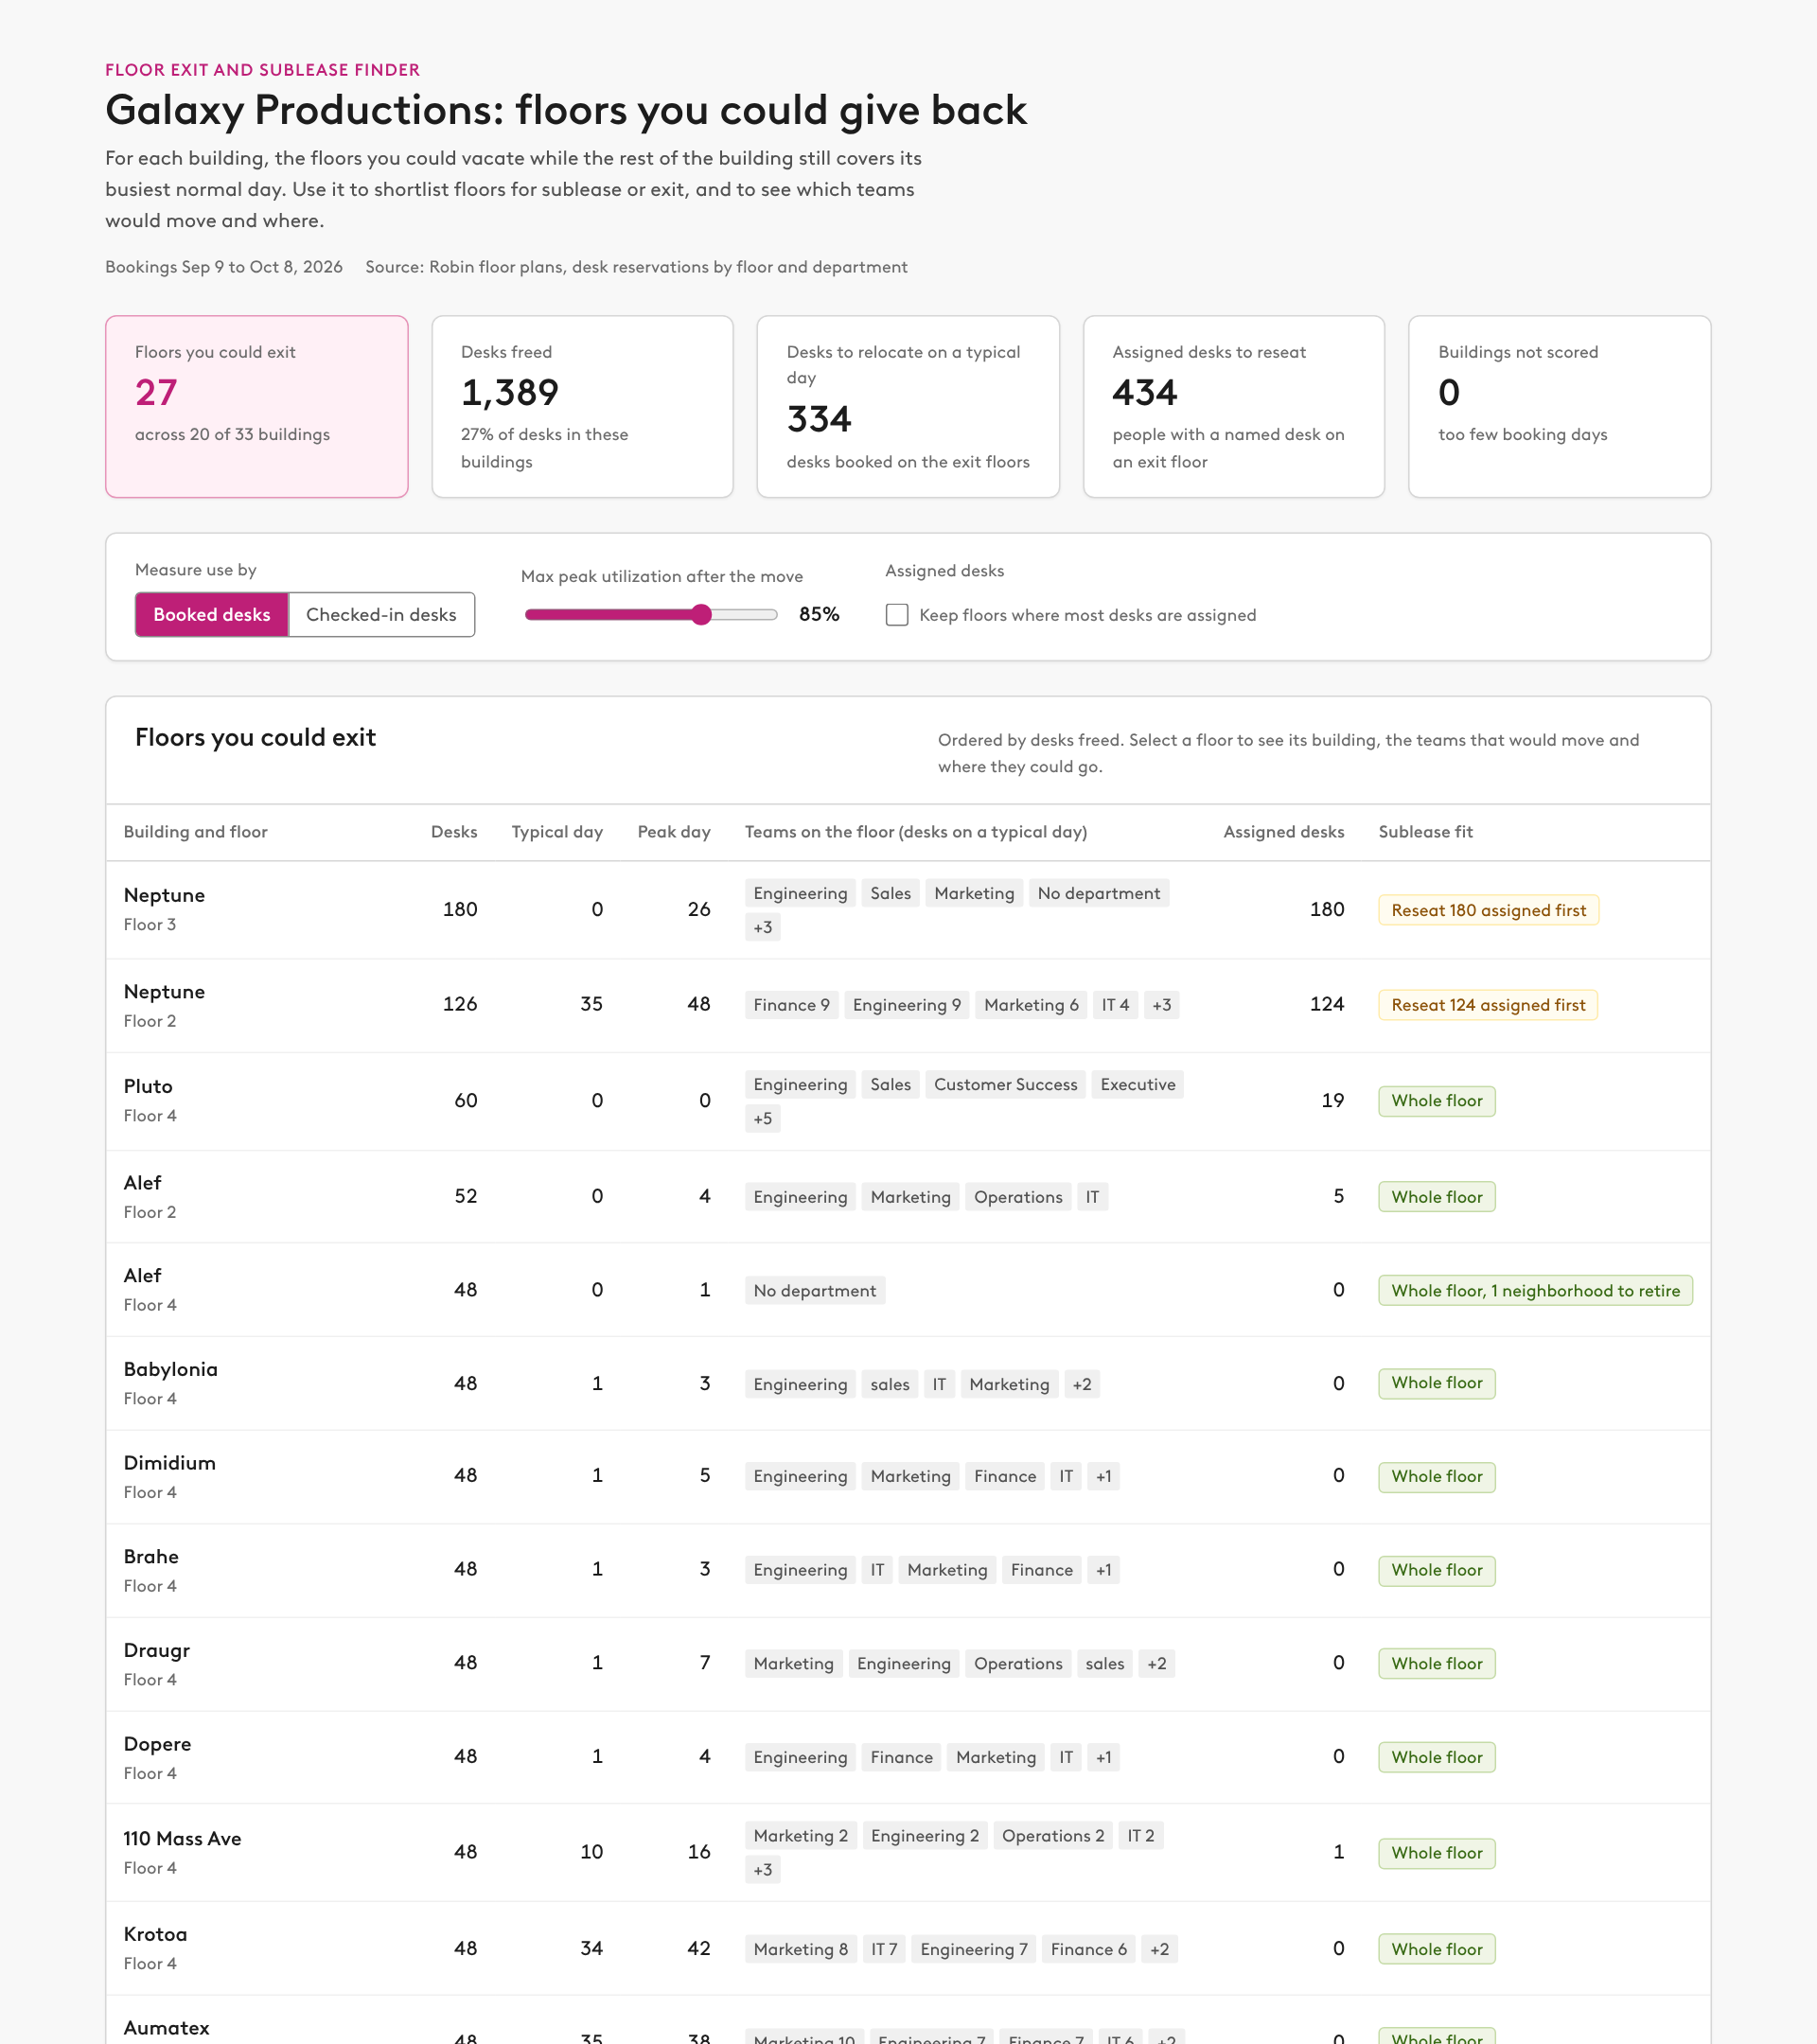Viewport: 1817px width, 2044px height.
Task: Expand the +2 teams chip on Babylonia row
Action: click(1082, 1384)
